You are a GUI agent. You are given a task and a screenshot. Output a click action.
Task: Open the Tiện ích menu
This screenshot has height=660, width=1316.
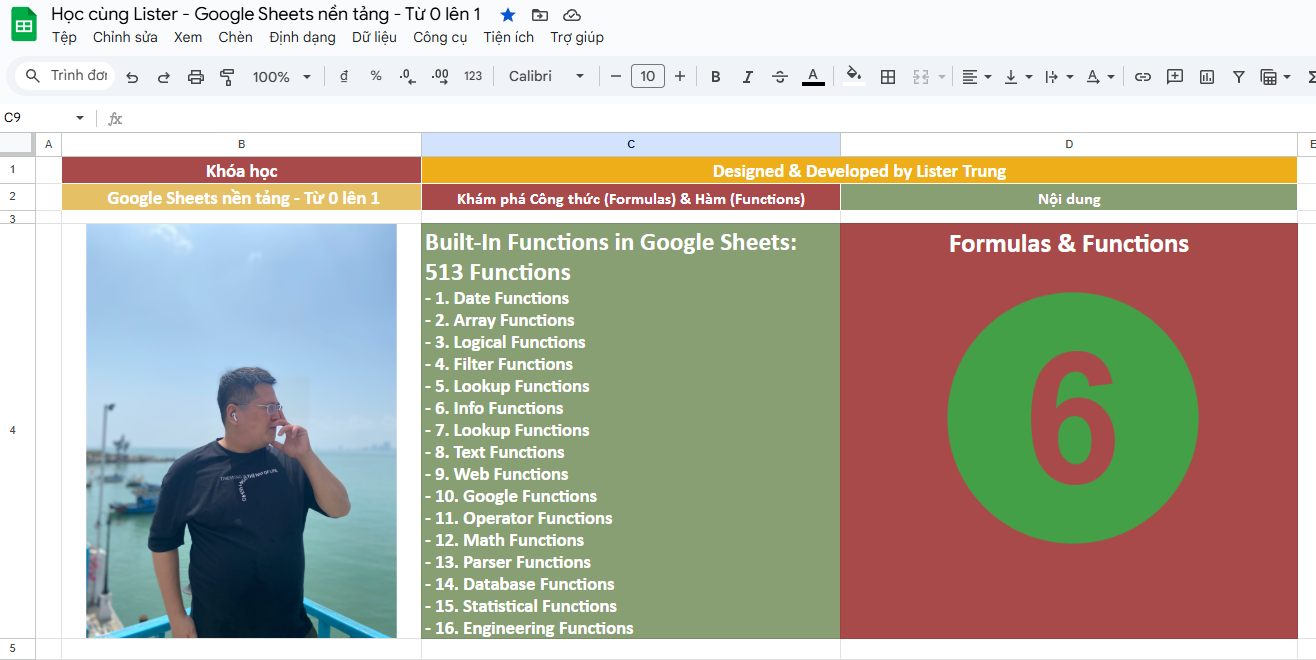(x=508, y=37)
